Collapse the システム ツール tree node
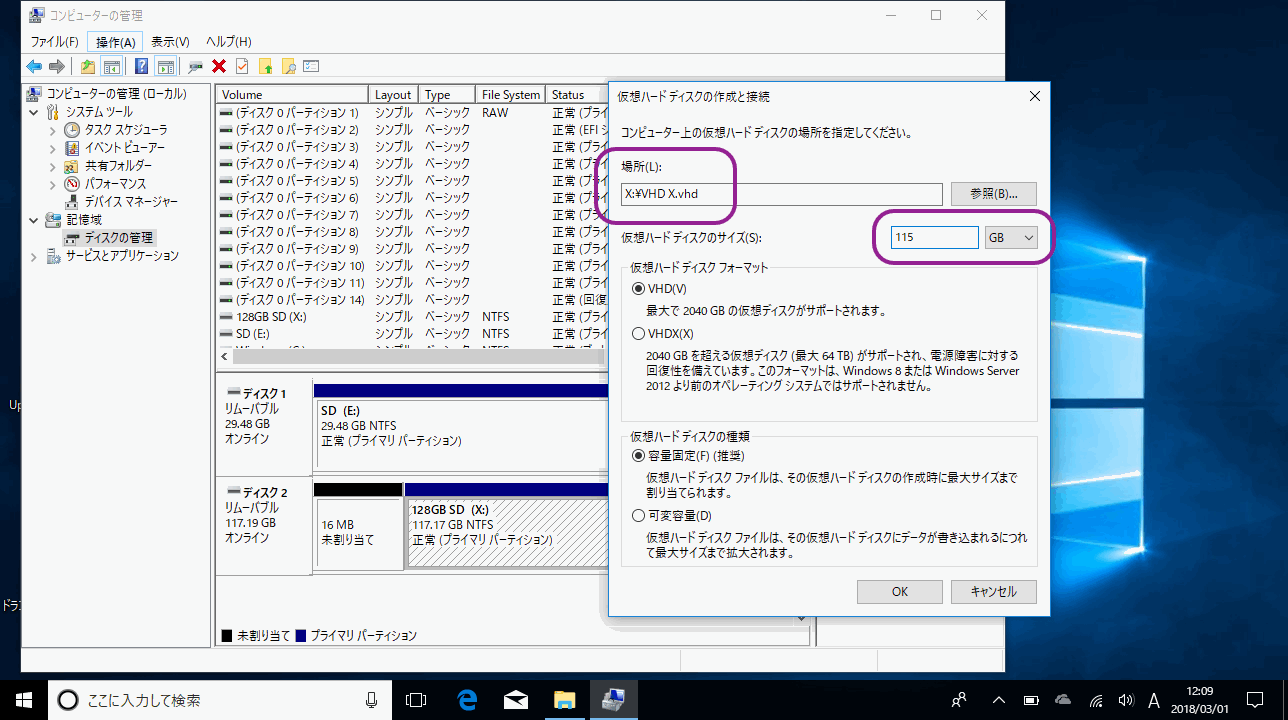Screen dimensions: 1288x720 pos(36,111)
